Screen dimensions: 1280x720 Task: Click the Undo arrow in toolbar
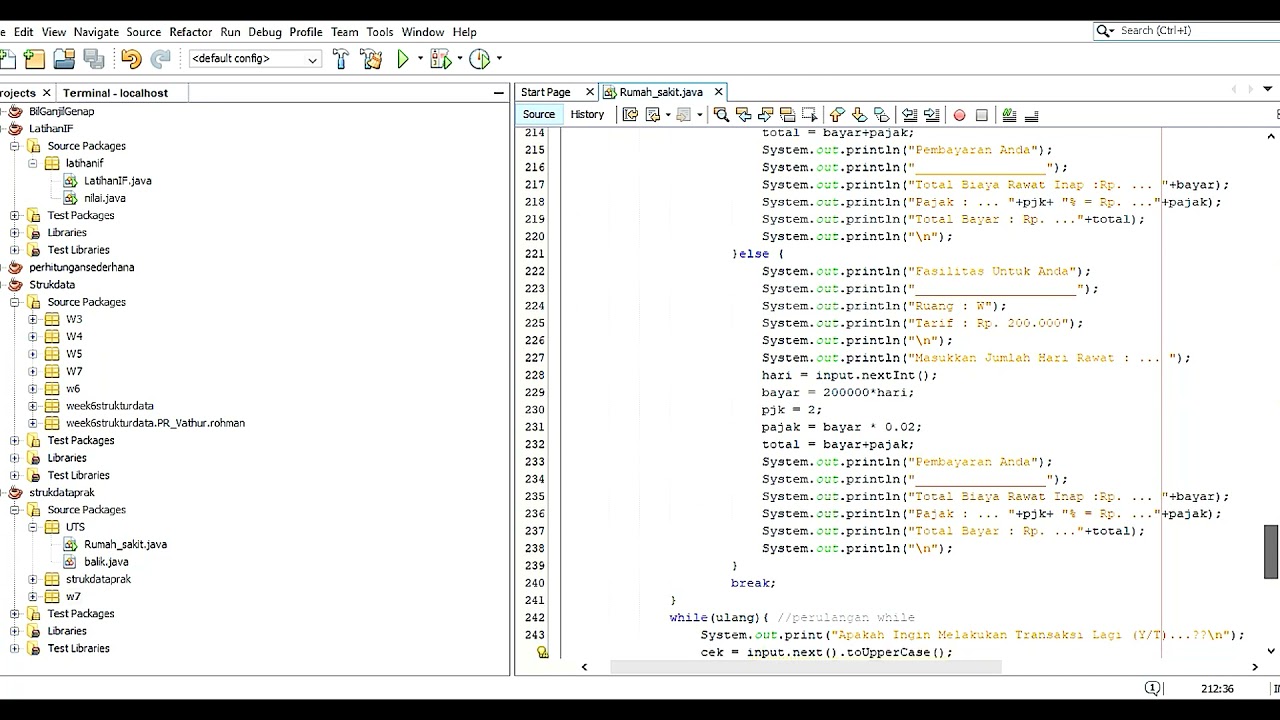[131, 59]
